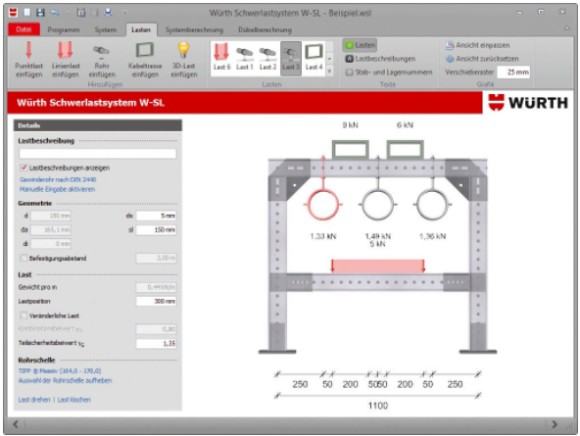The width and height of the screenshot is (580, 436).
Task: Expand loads gallery with the bottom arrow
Action: pyautogui.click(x=329, y=71)
